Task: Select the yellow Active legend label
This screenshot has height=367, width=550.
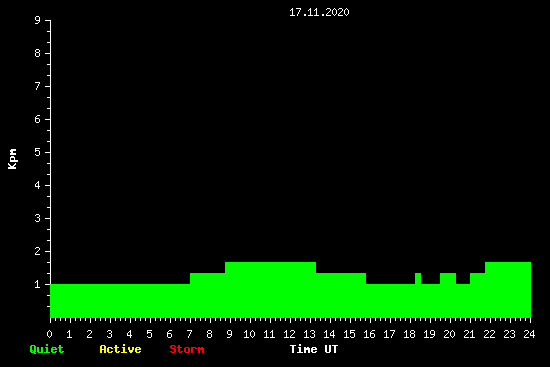Action: click(120, 349)
